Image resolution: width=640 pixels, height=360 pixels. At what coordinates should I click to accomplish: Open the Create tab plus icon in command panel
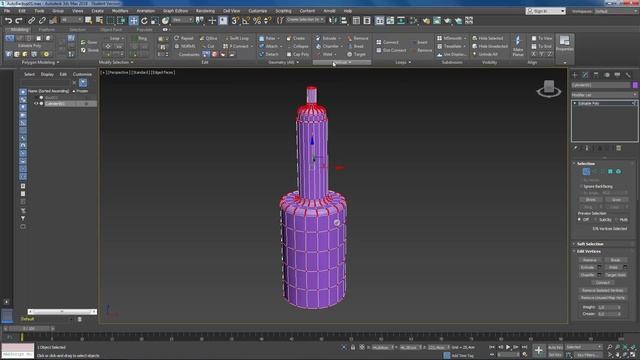point(575,75)
